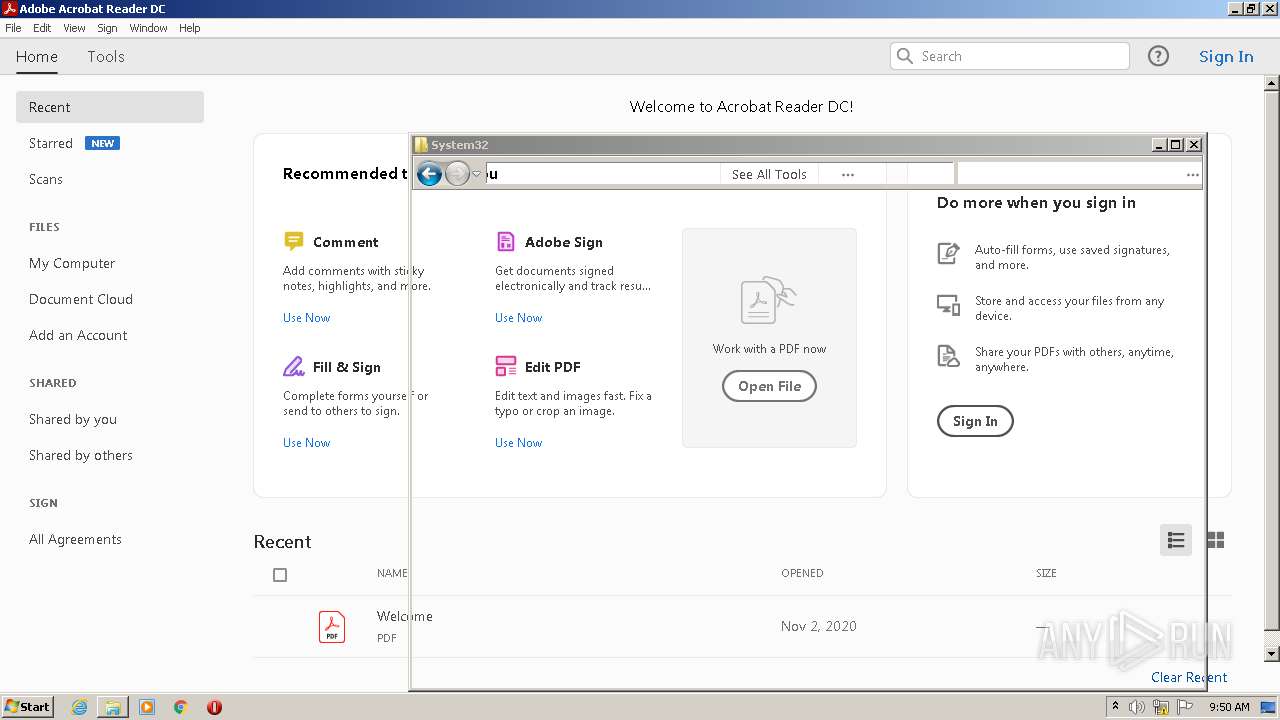Viewport: 1280px width, 720px height.
Task: Select Scans in the sidebar
Action: point(46,179)
